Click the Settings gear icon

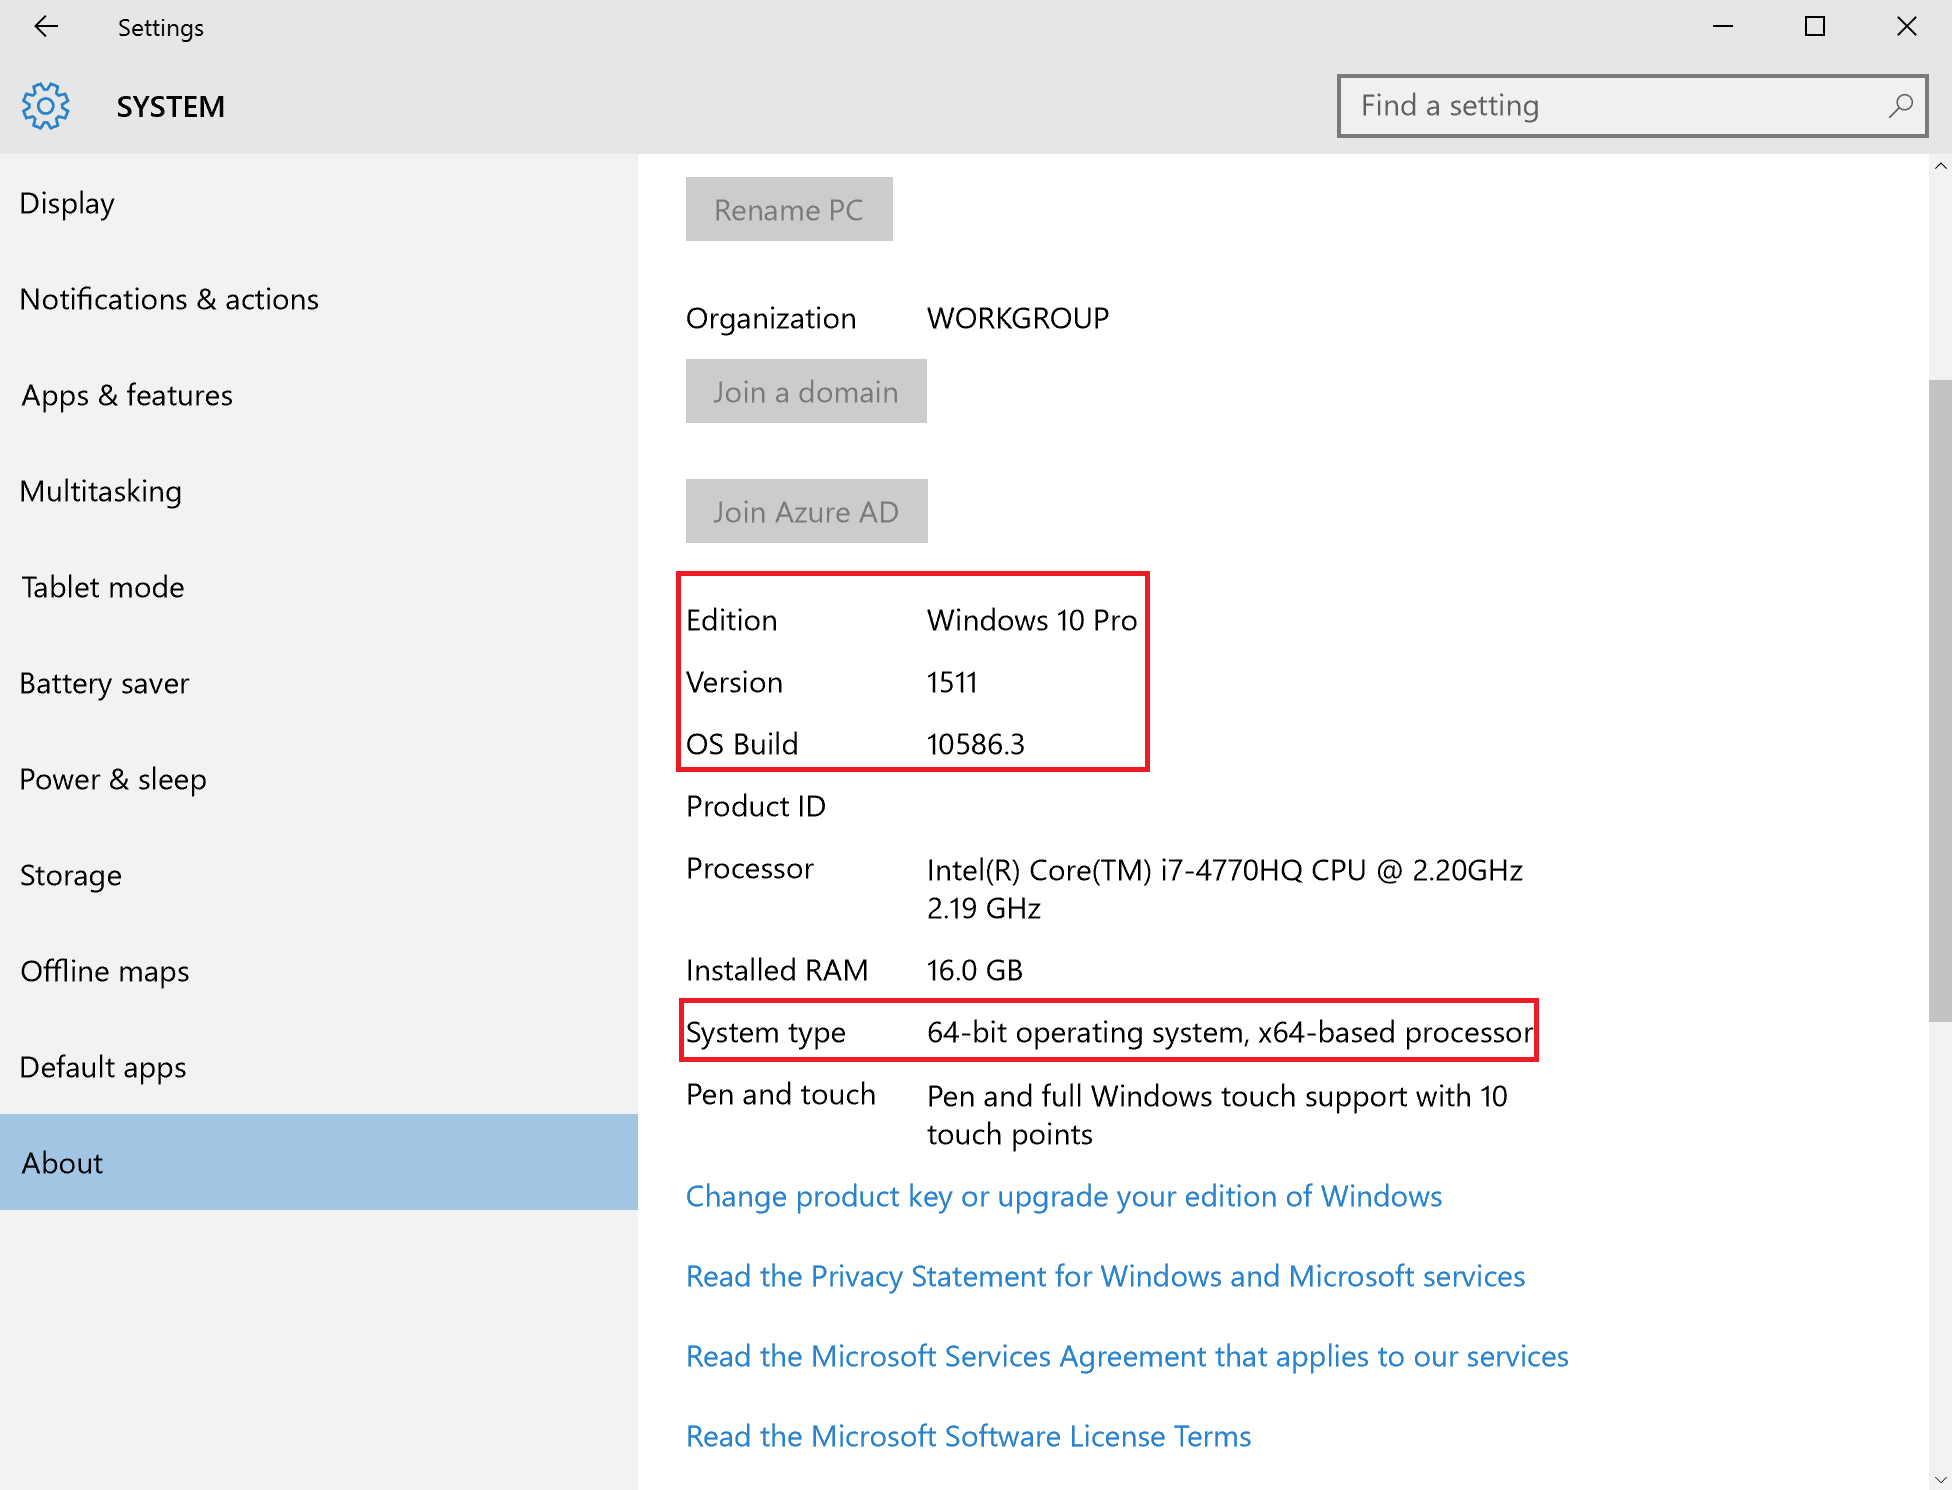click(x=46, y=106)
